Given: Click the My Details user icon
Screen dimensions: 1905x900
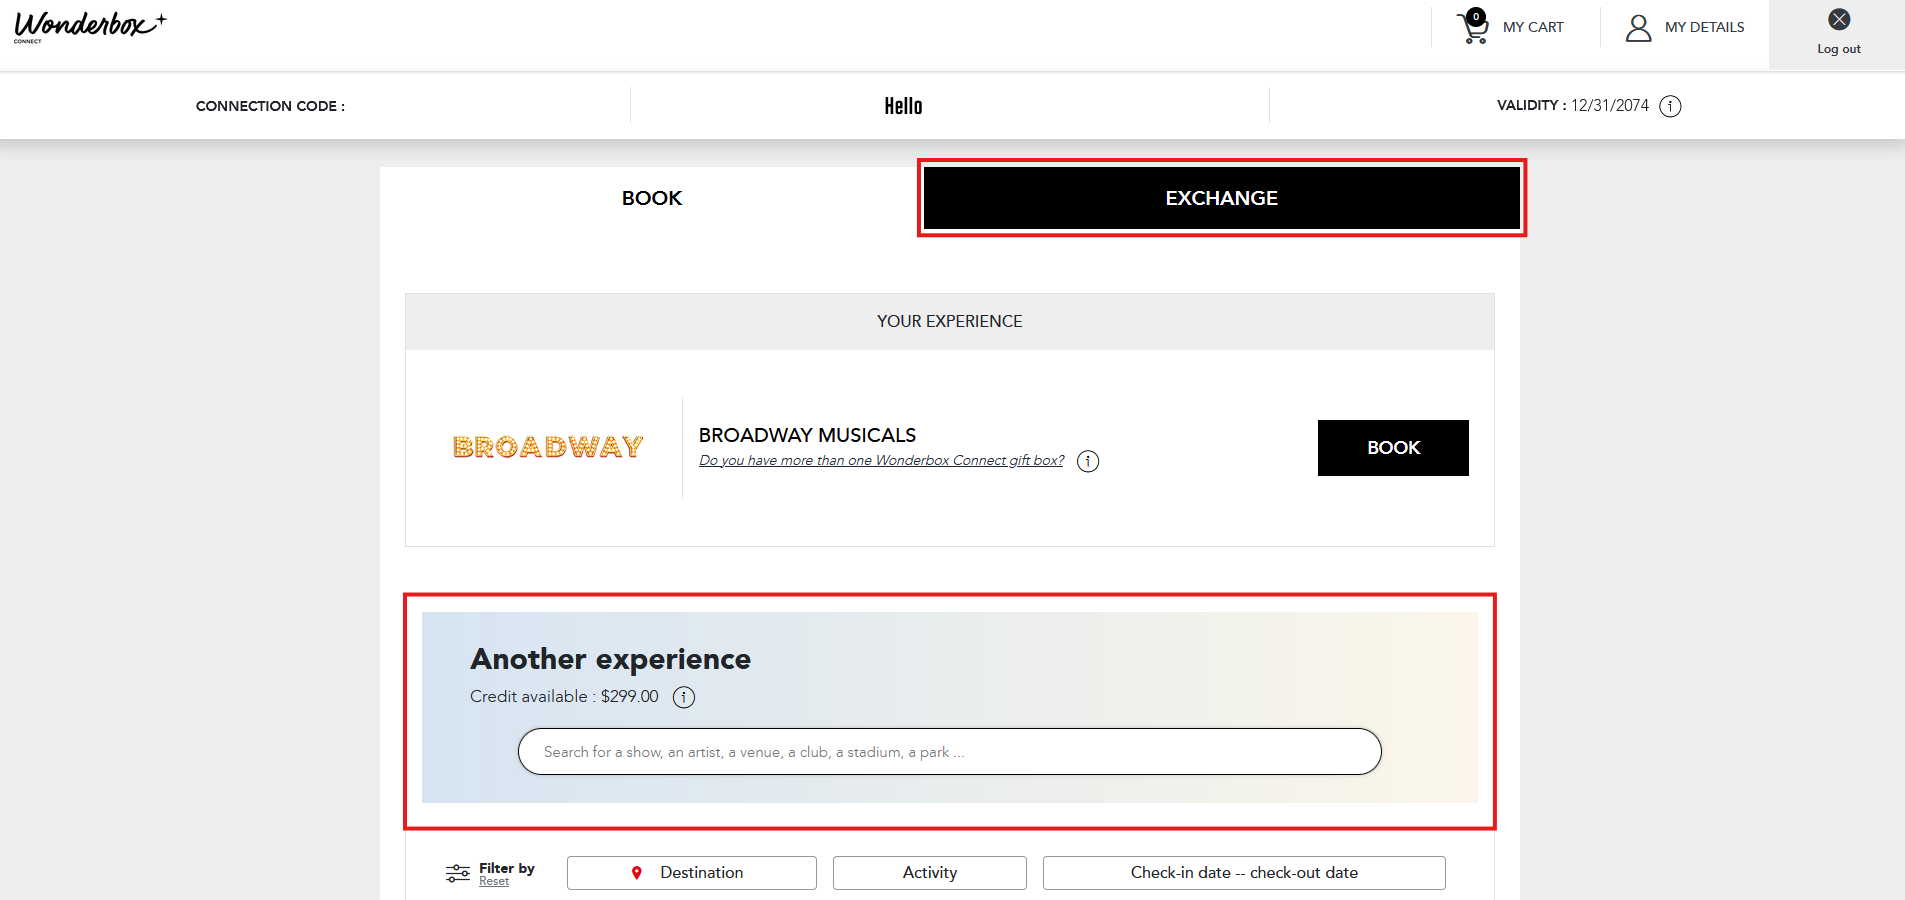Looking at the screenshot, I should (x=1638, y=28).
